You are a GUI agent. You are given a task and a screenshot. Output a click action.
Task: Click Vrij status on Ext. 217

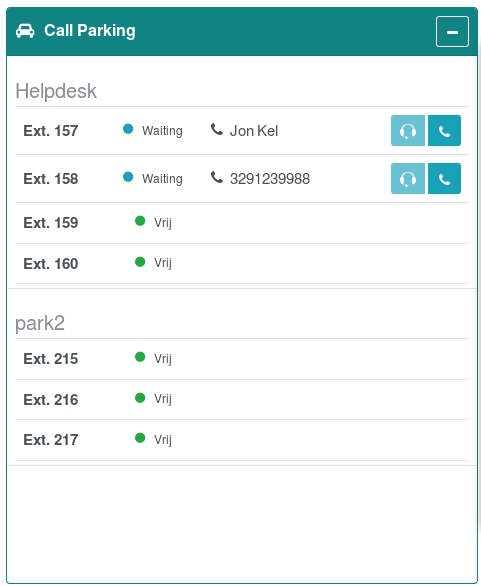[163, 440]
